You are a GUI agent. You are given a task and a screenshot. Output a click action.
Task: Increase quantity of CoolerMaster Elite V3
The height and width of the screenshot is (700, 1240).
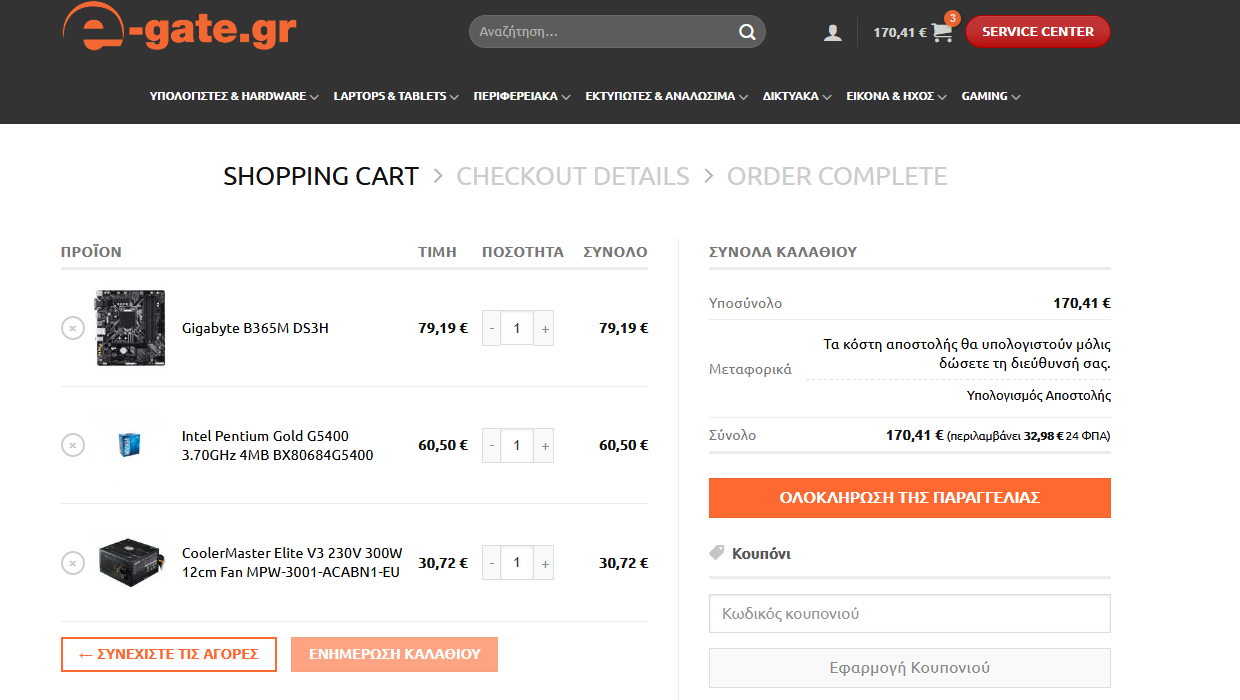[x=544, y=563]
